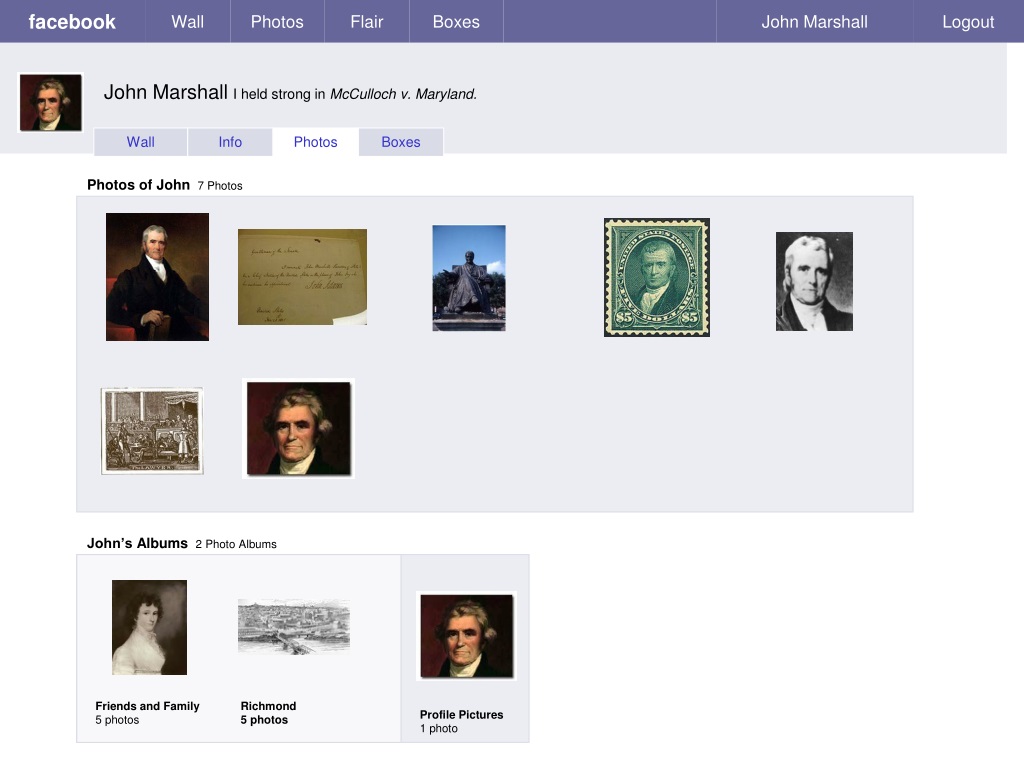
Task: Click John Marshall in the top bar
Action: click(x=814, y=22)
